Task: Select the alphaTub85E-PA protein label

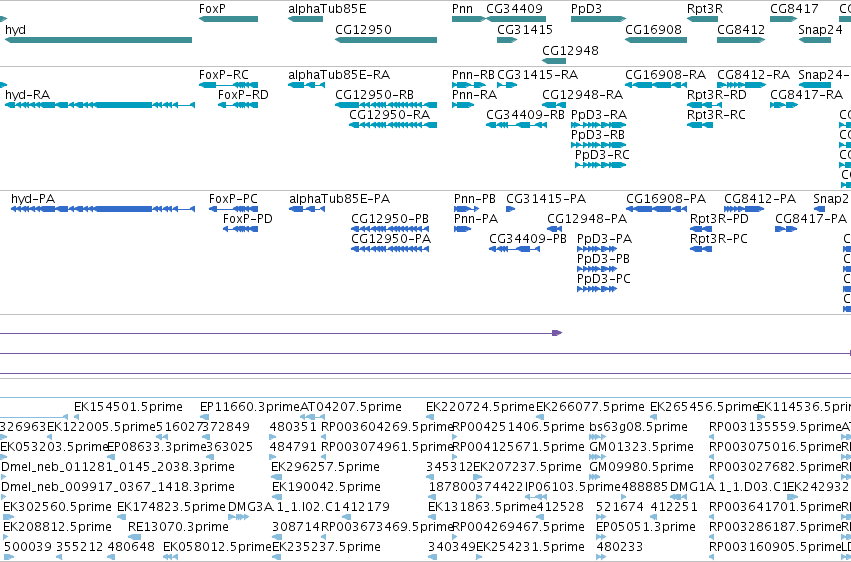Action: point(340,199)
